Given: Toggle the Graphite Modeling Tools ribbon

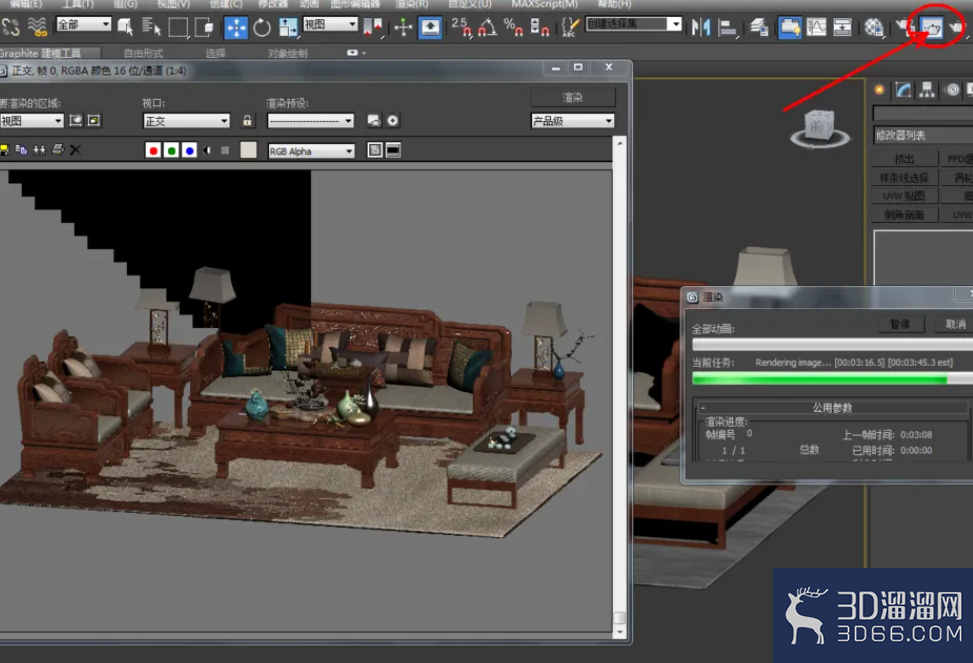Looking at the screenshot, I should point(789,27).
